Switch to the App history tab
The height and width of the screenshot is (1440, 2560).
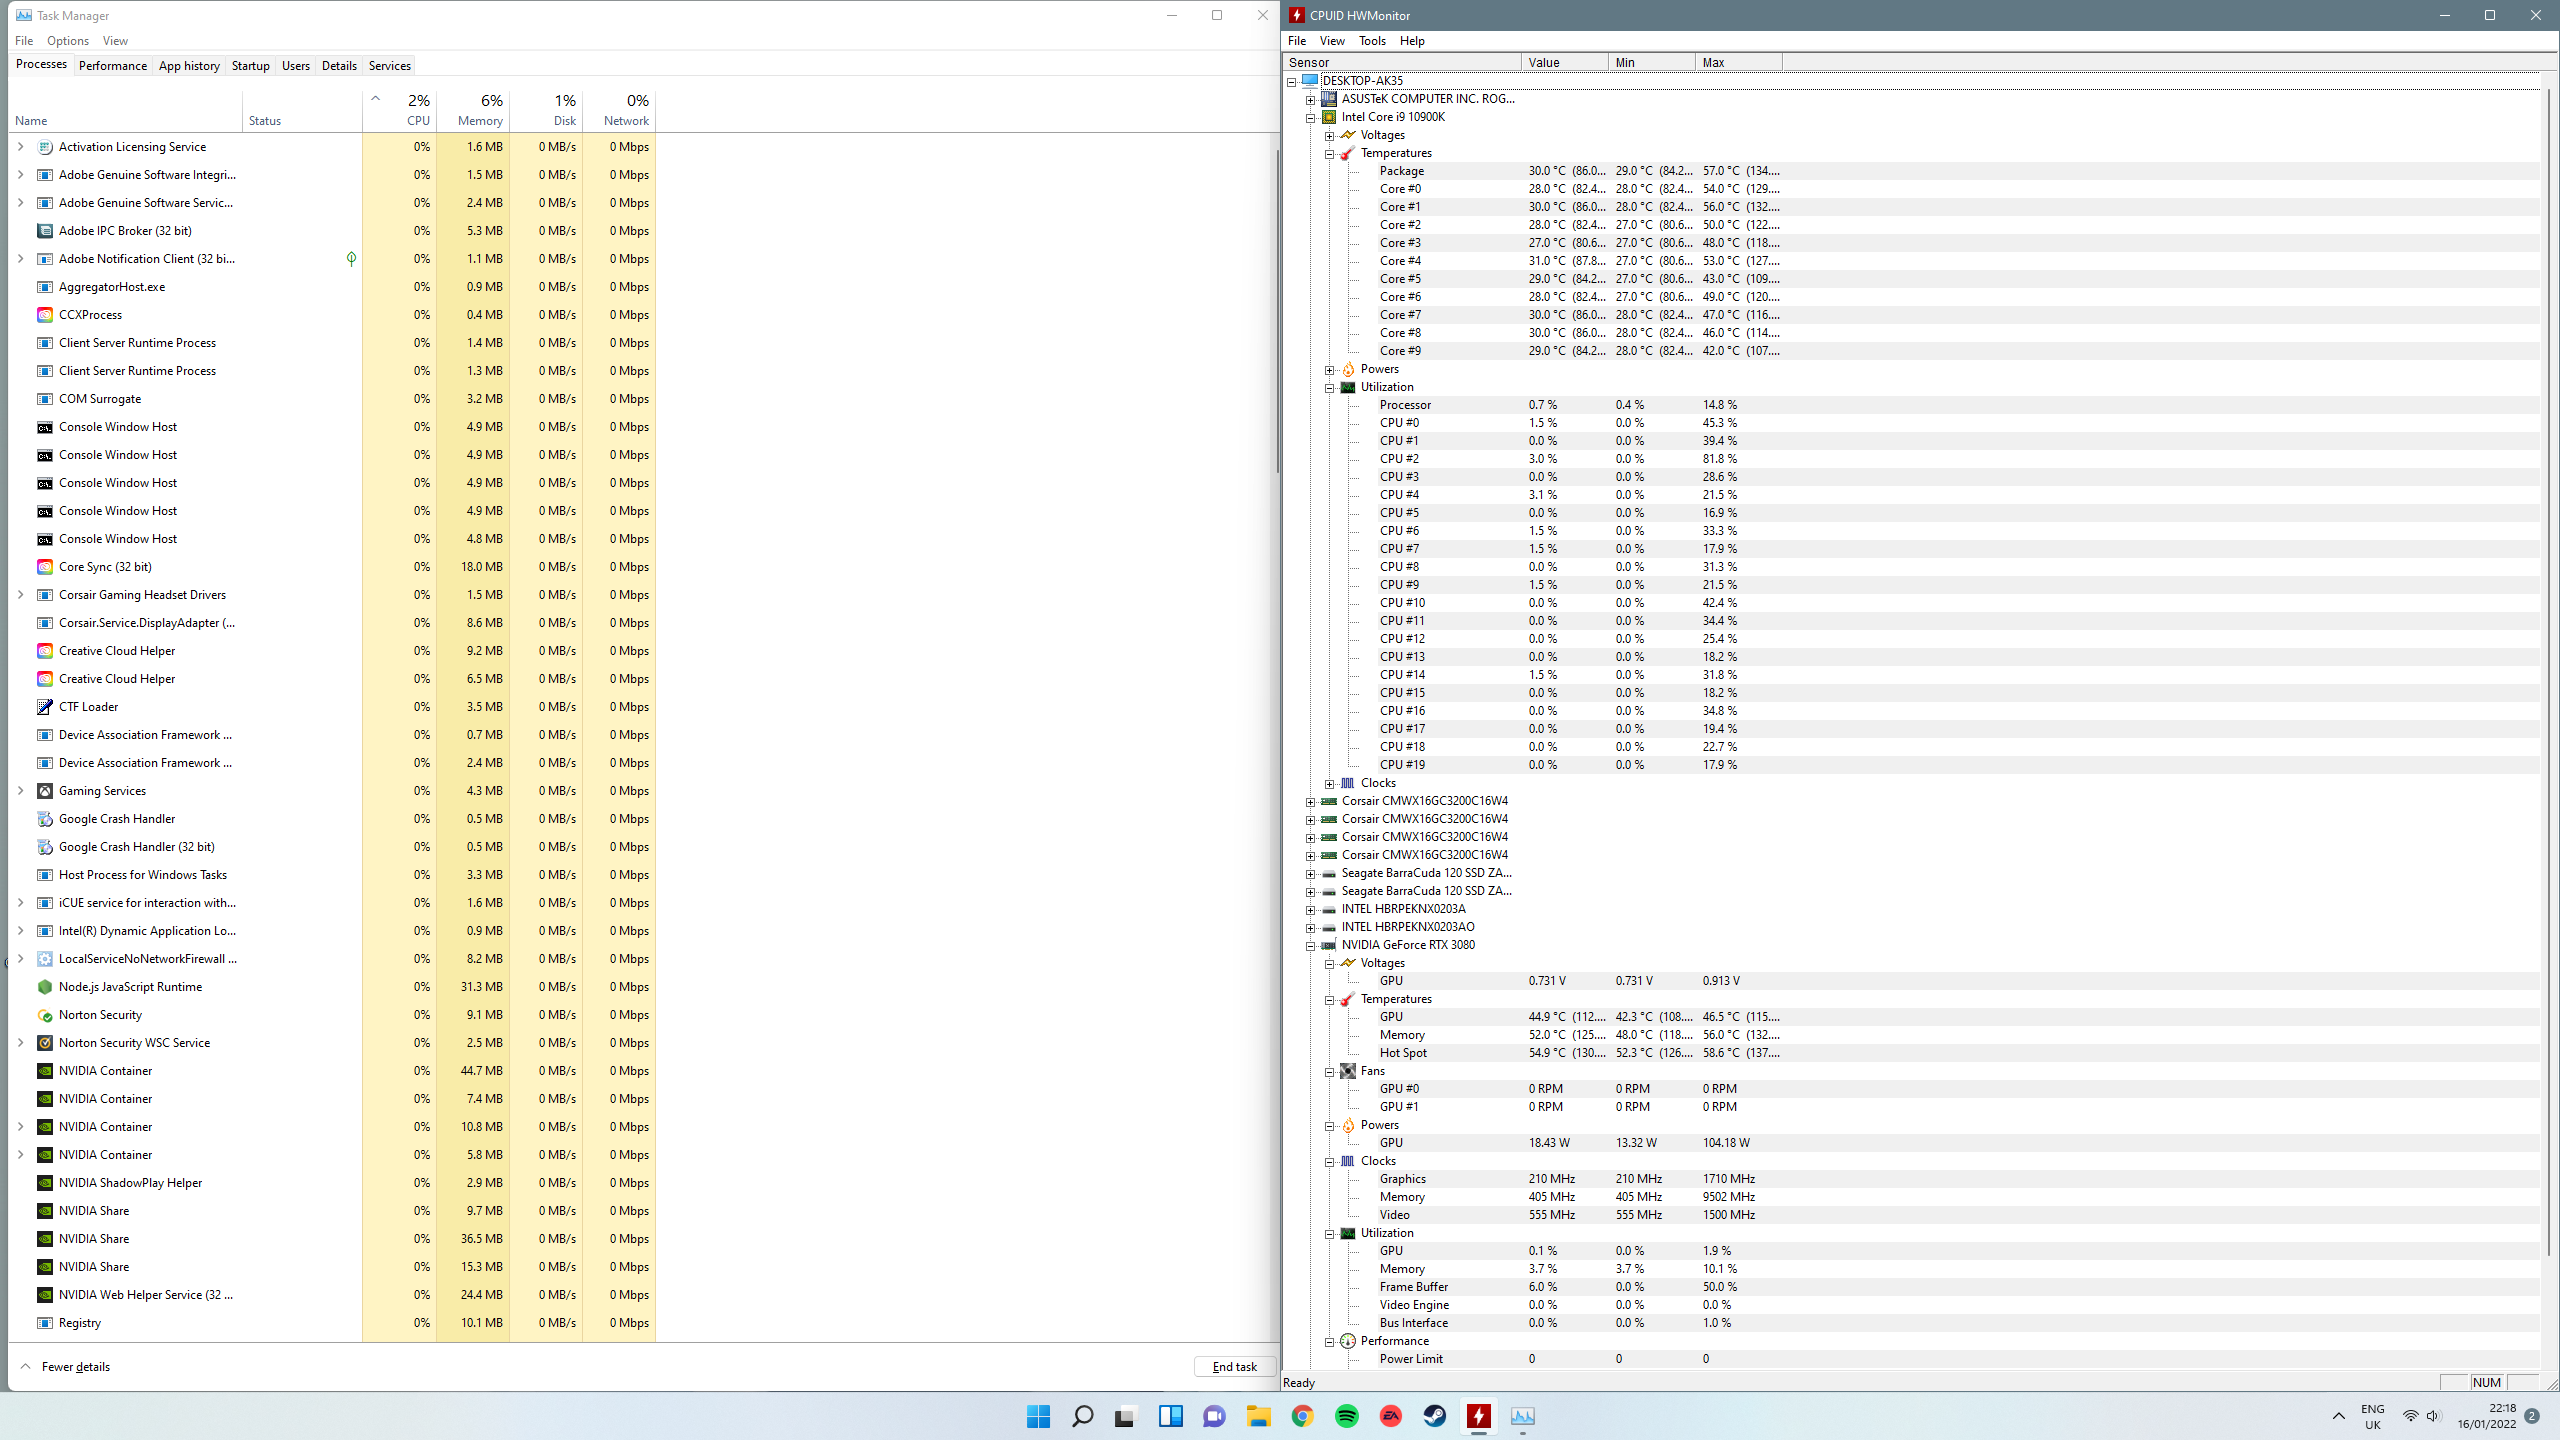189,66
